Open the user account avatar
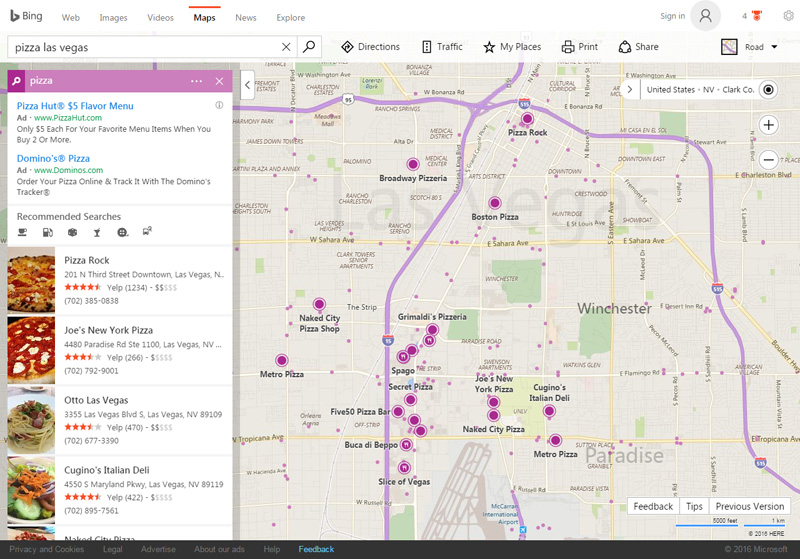Screen dimensions: 800x559 coord(706,16)
